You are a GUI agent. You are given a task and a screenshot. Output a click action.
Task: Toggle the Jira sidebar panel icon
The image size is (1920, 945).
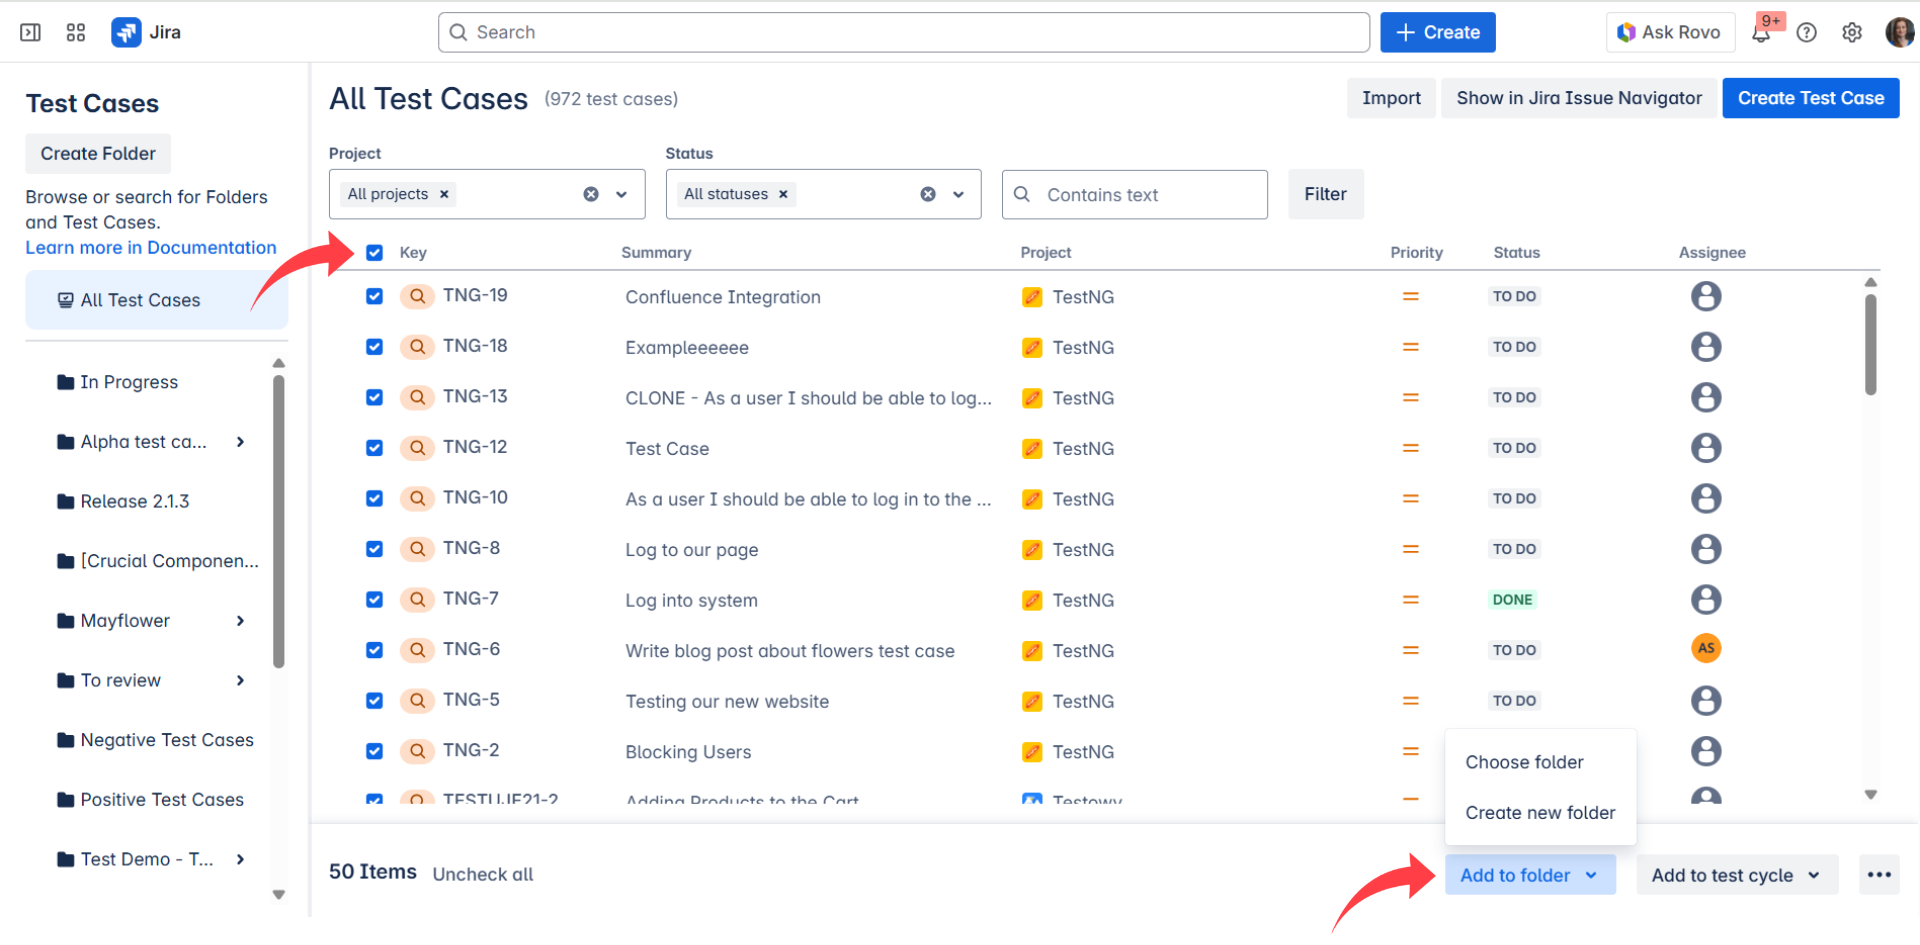(31, 32)
